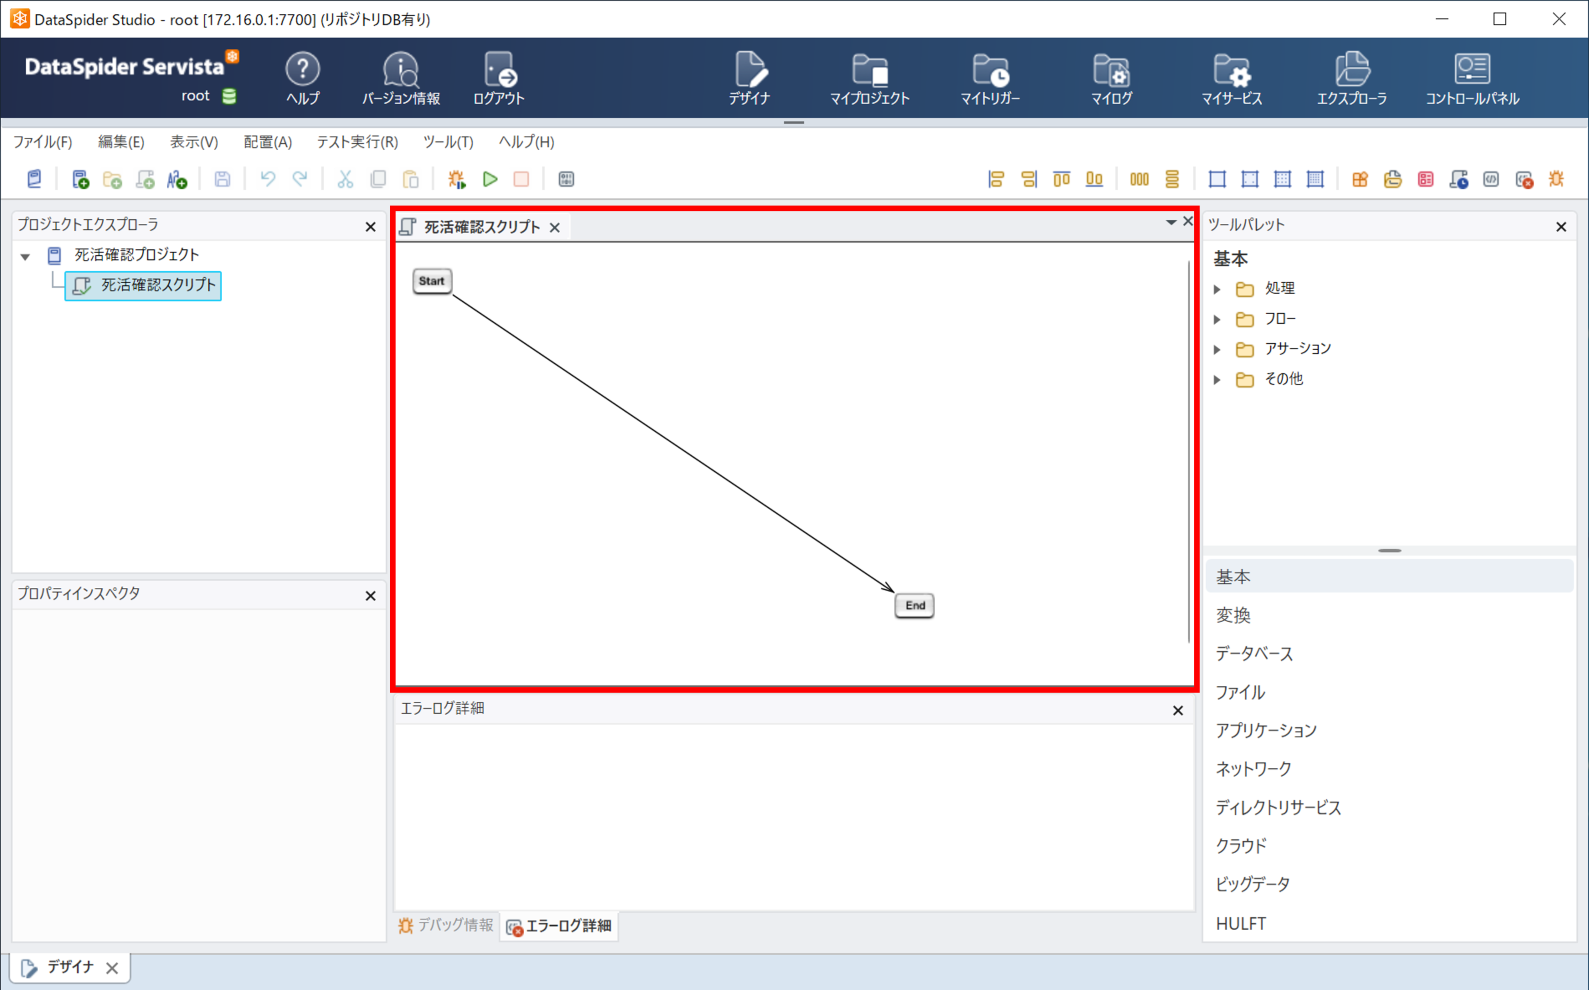Select the アプリケーション palette category
Screen dimensions: 1589x990
[1389, 730]
